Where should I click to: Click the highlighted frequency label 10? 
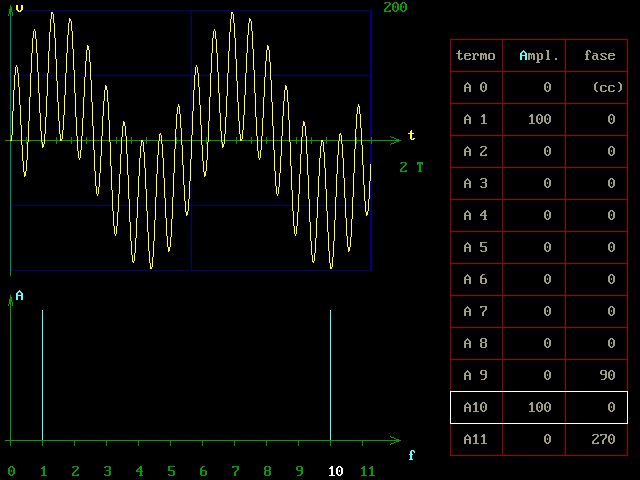[336, 471]
